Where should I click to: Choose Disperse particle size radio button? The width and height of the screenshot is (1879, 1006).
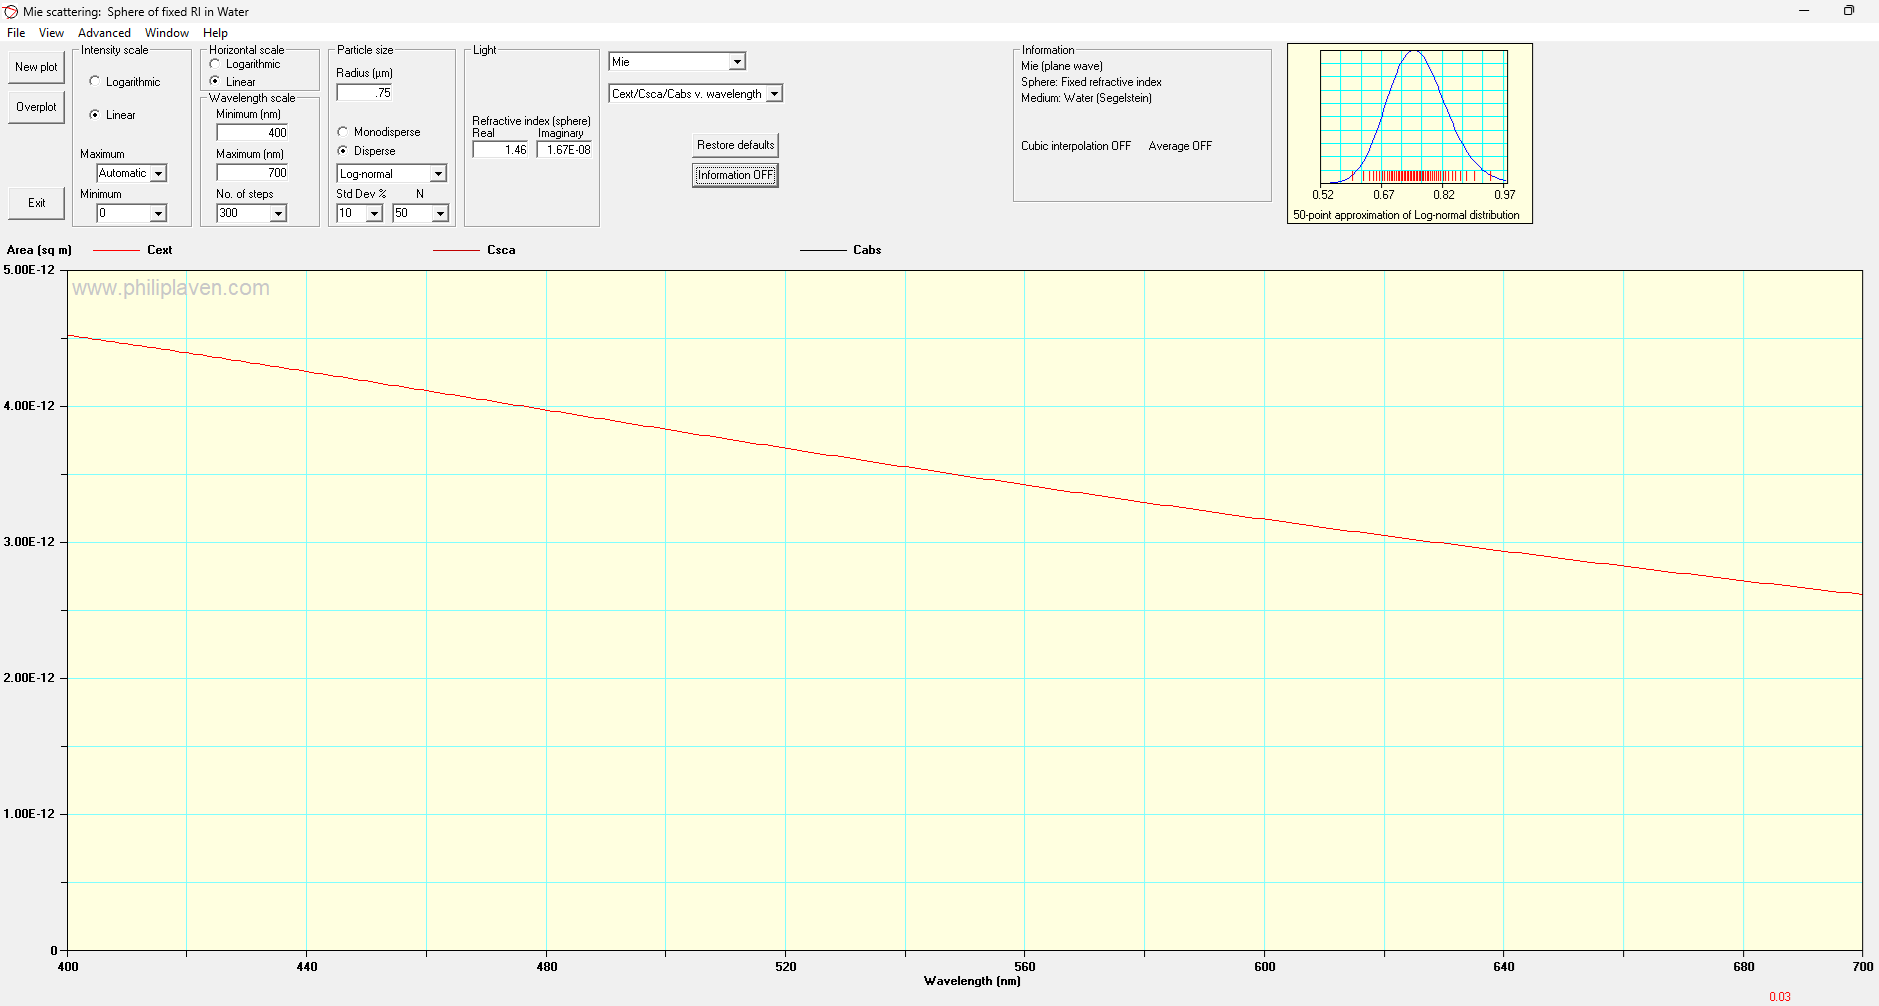pos(343,151)
